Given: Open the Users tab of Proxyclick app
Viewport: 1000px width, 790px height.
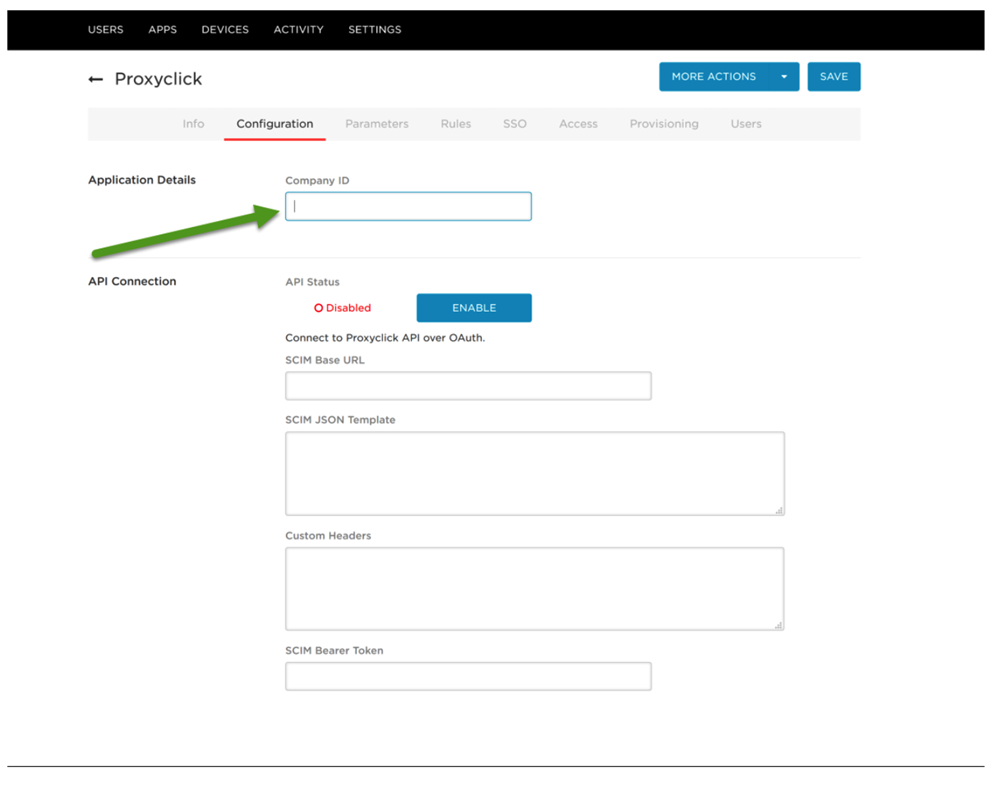Looking at the screenshot, I should 746,124.
